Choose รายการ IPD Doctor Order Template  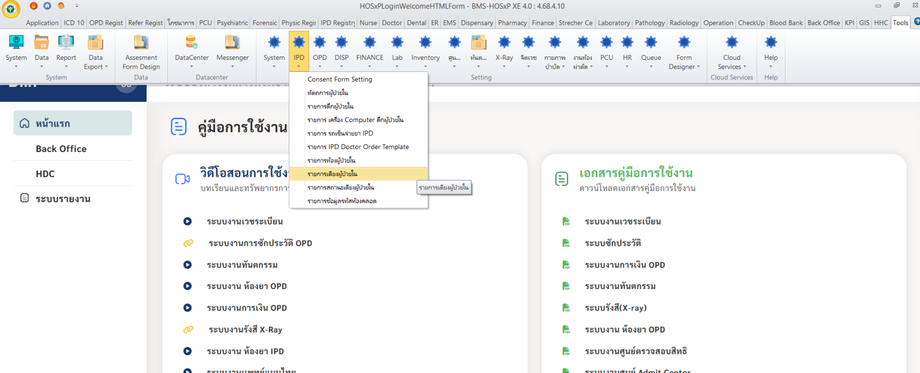pyautogui.click(x=359, y=147)
